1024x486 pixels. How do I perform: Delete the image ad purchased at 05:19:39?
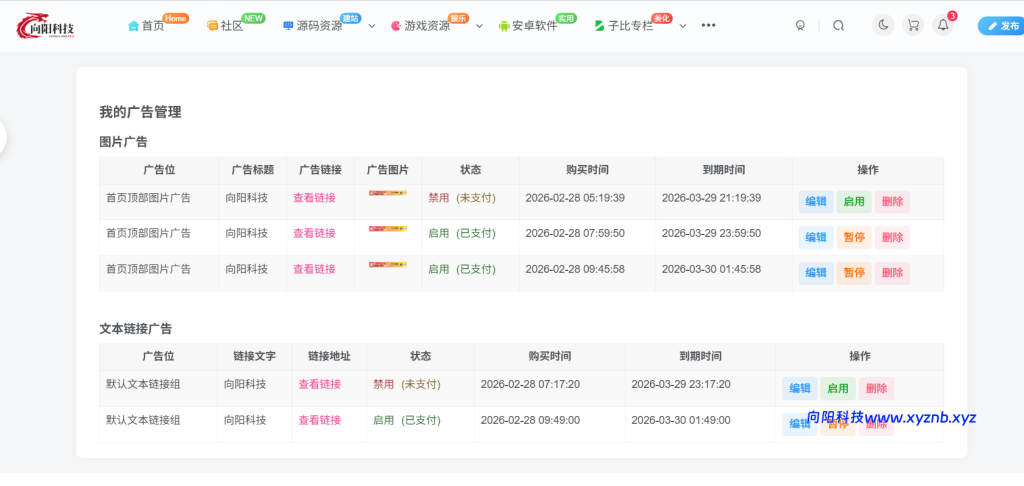(892, 202)
